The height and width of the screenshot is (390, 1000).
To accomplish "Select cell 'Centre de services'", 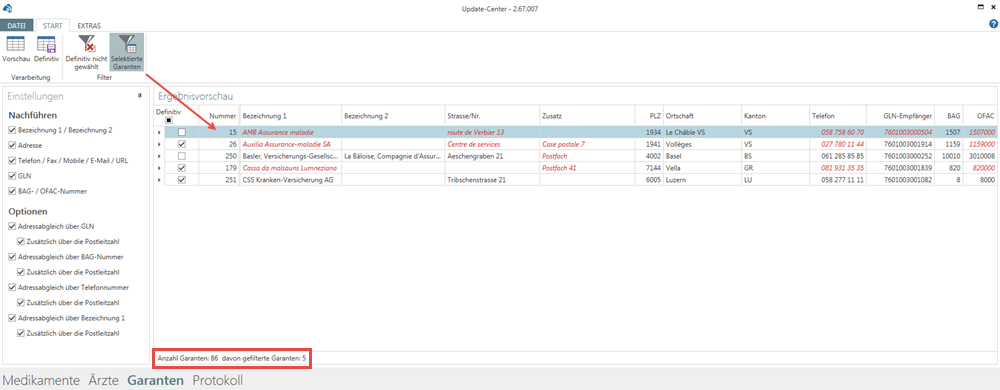I will tap(492, 144).
